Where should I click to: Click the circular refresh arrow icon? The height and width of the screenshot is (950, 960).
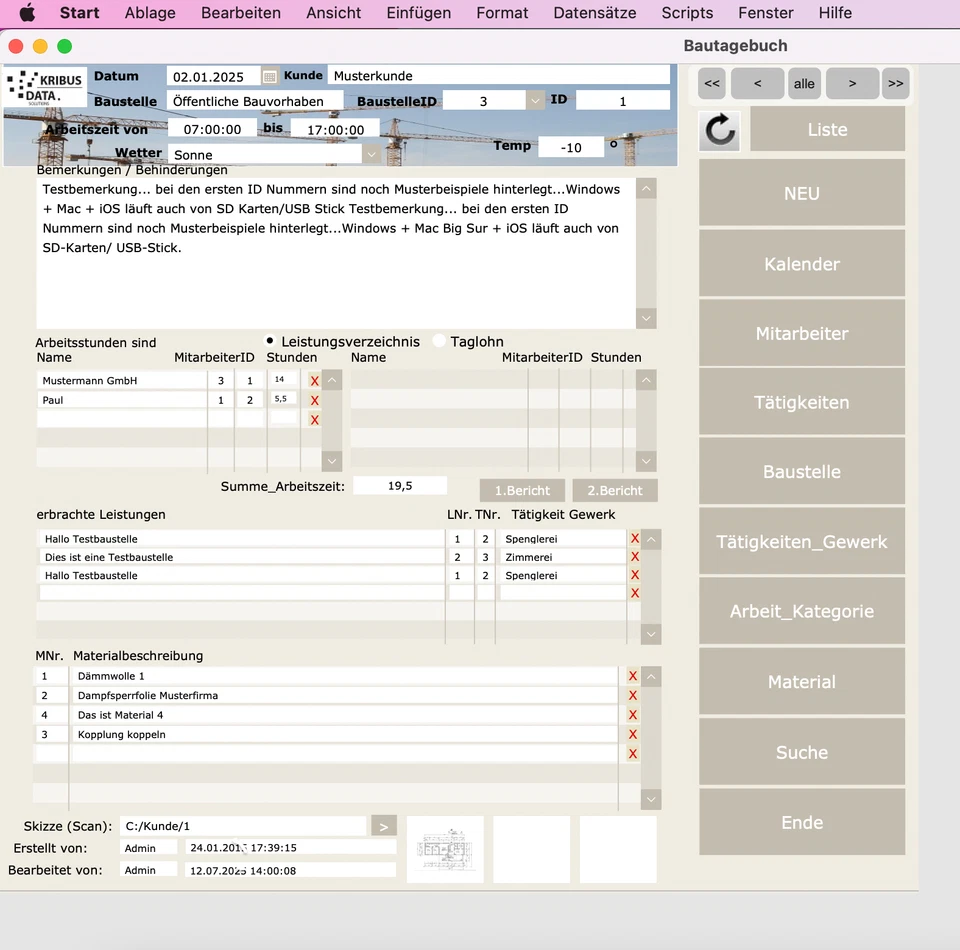tap(719, 130)
